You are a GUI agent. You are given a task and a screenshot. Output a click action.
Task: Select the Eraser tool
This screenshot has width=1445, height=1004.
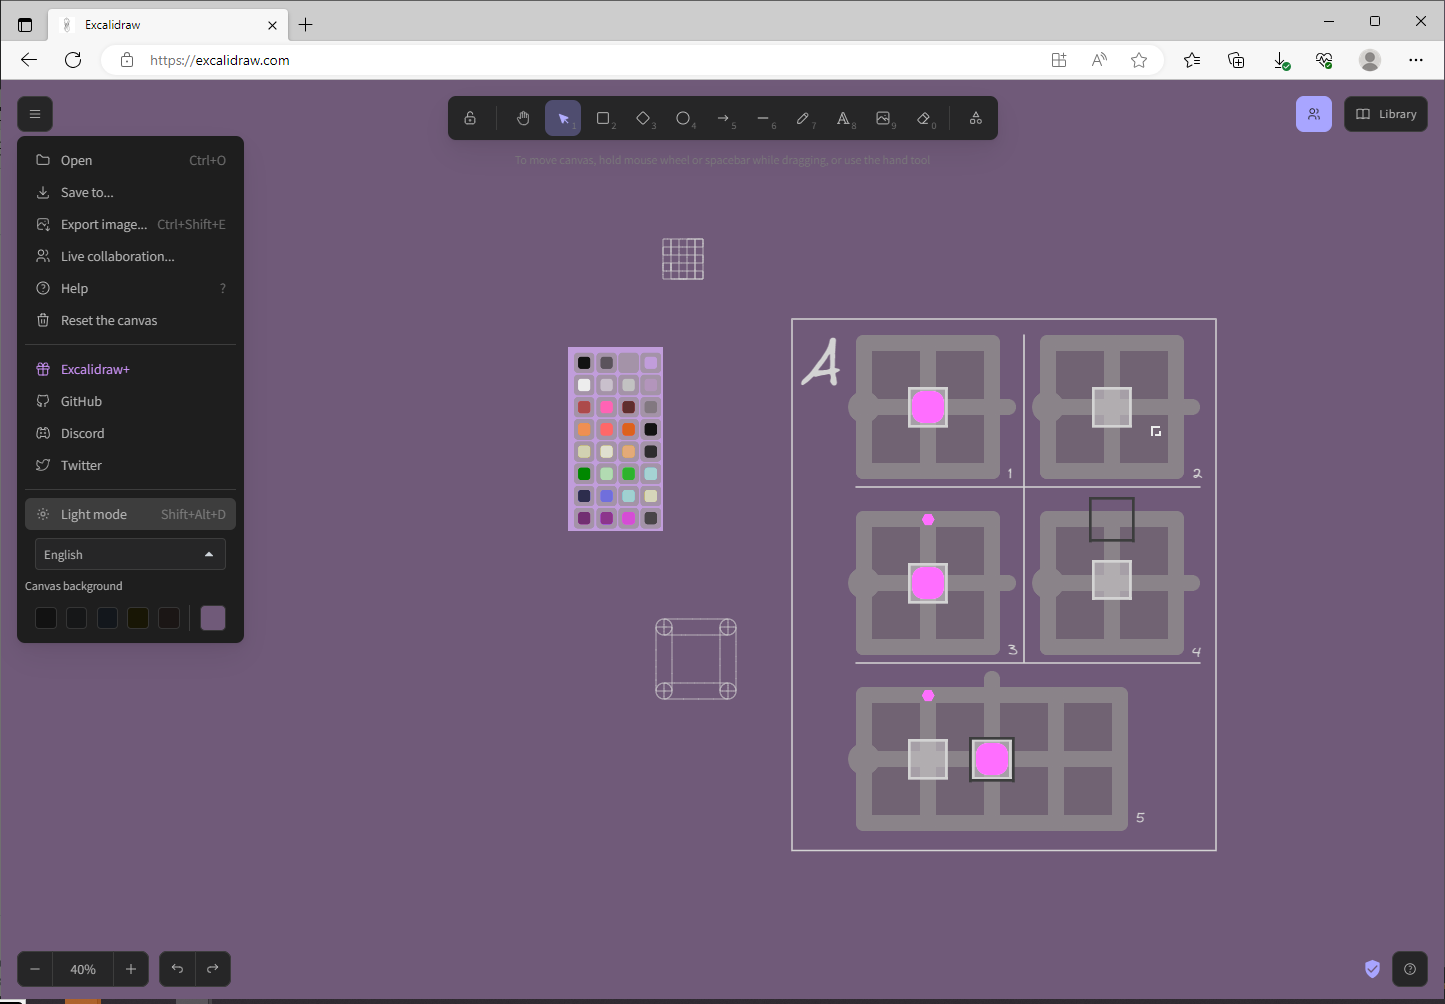coord(924,117)
